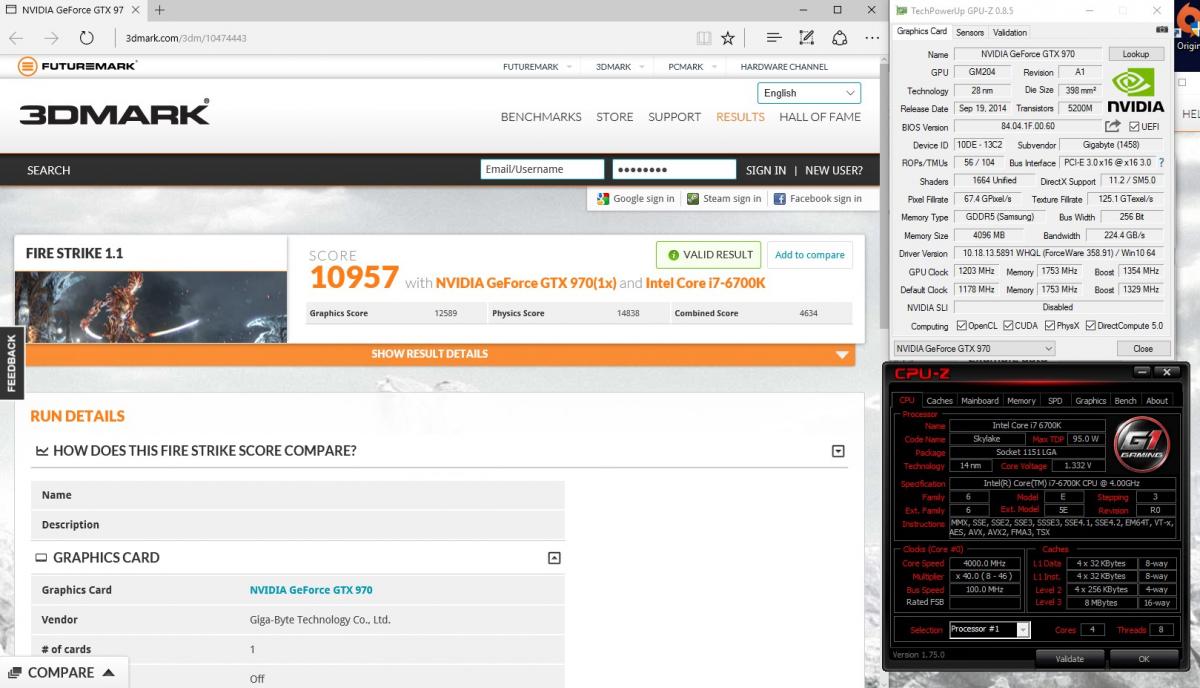Close the CPU-Z window
Image resolution: width=1200 pixels, height=688 pixels.
[1166, 372]
